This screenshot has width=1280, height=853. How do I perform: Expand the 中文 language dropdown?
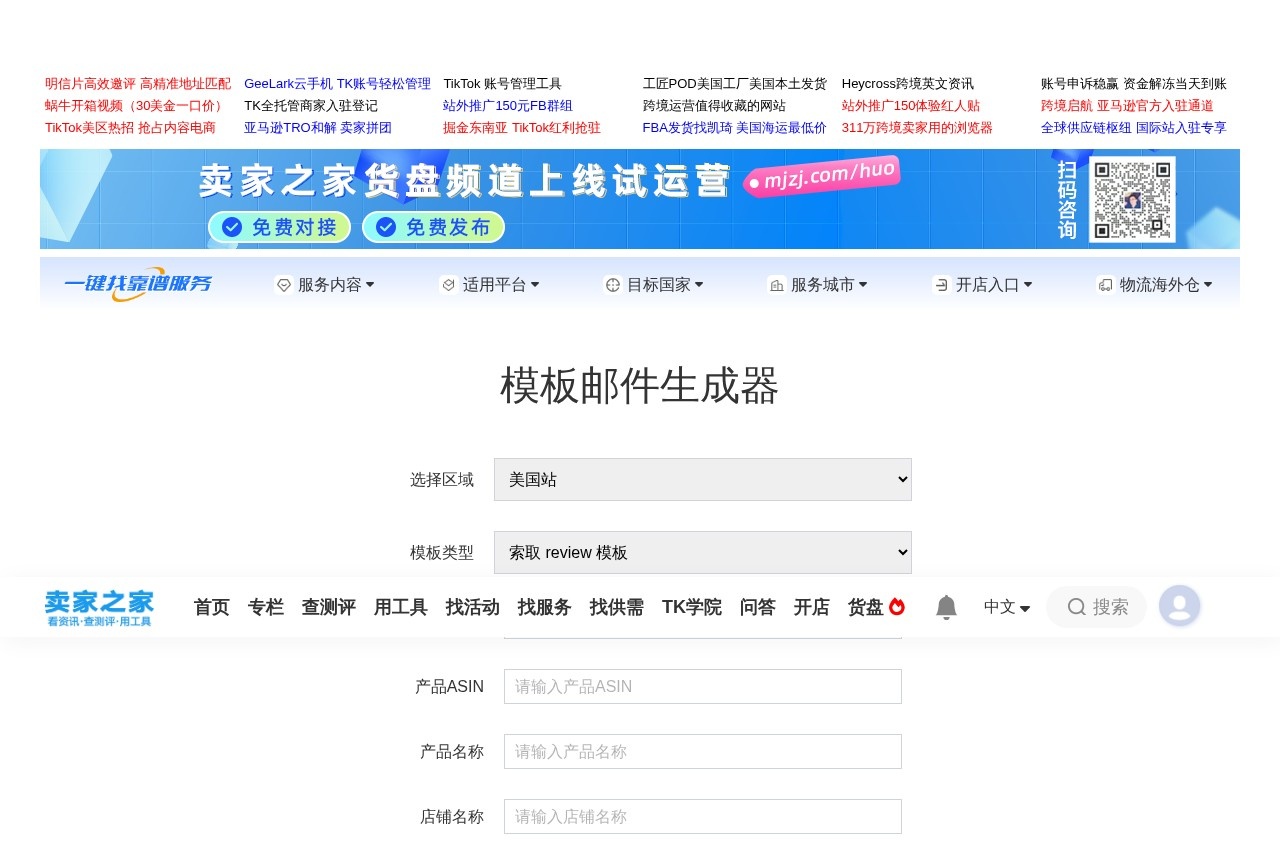pyautogui.click(x=1006, y=607)
